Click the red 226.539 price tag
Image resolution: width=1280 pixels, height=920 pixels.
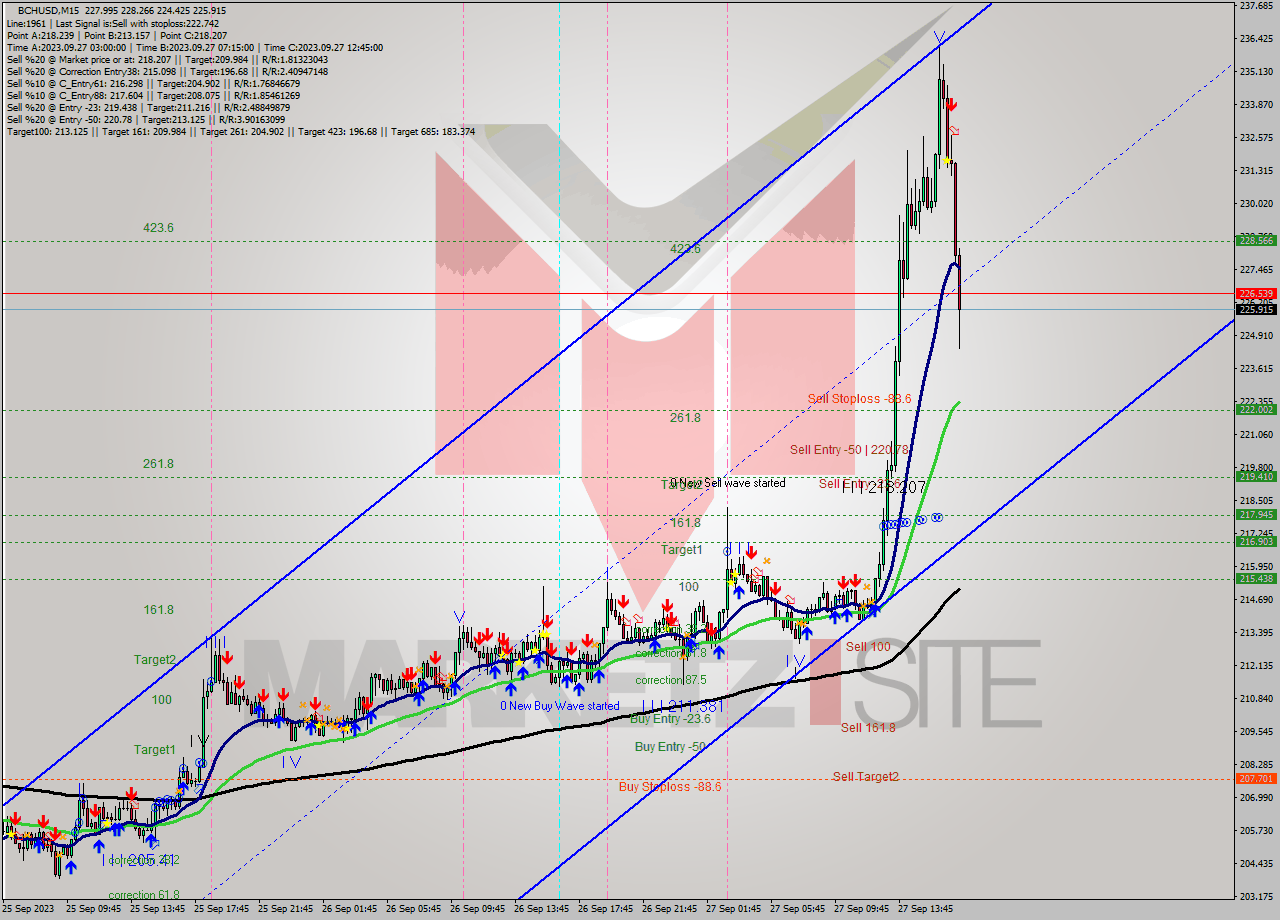click(x=1256, y=294)
